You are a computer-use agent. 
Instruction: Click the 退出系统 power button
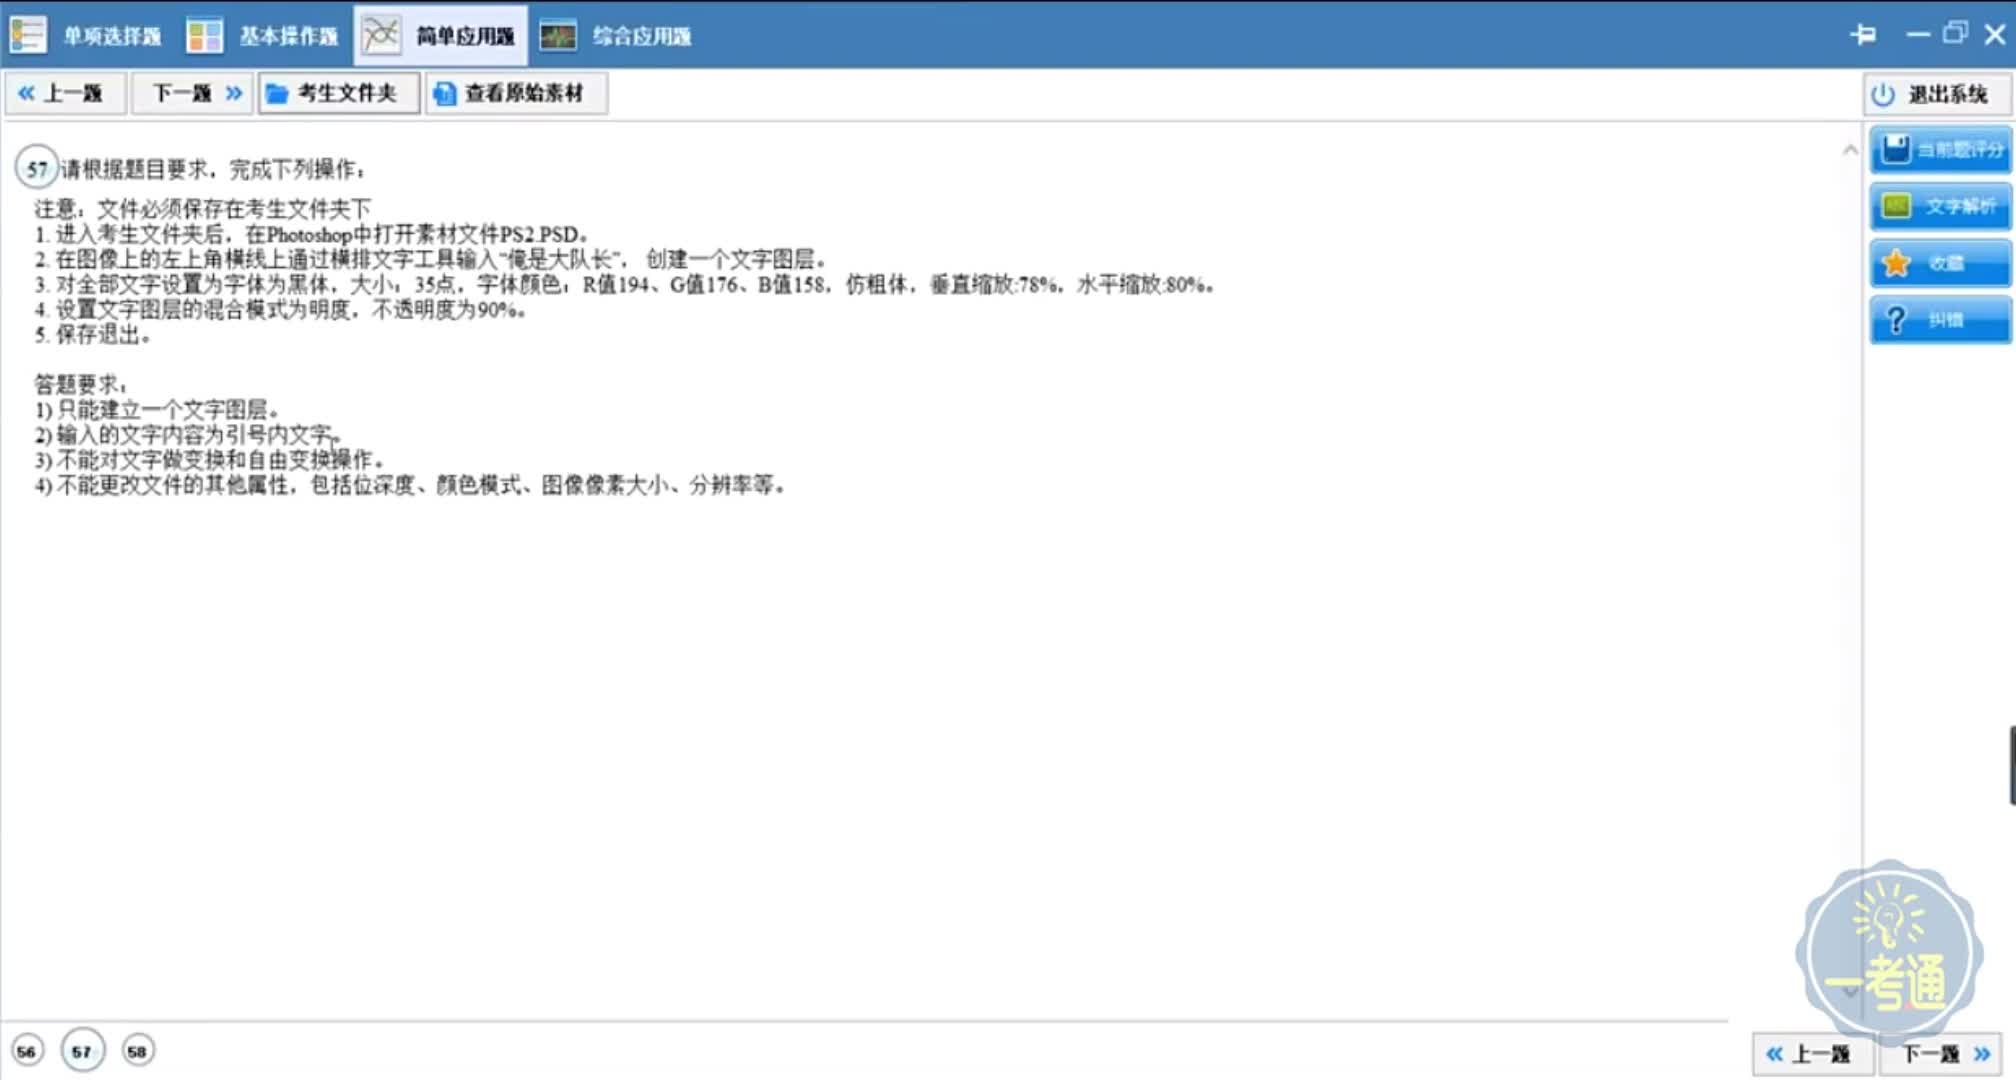point(1937,94)
